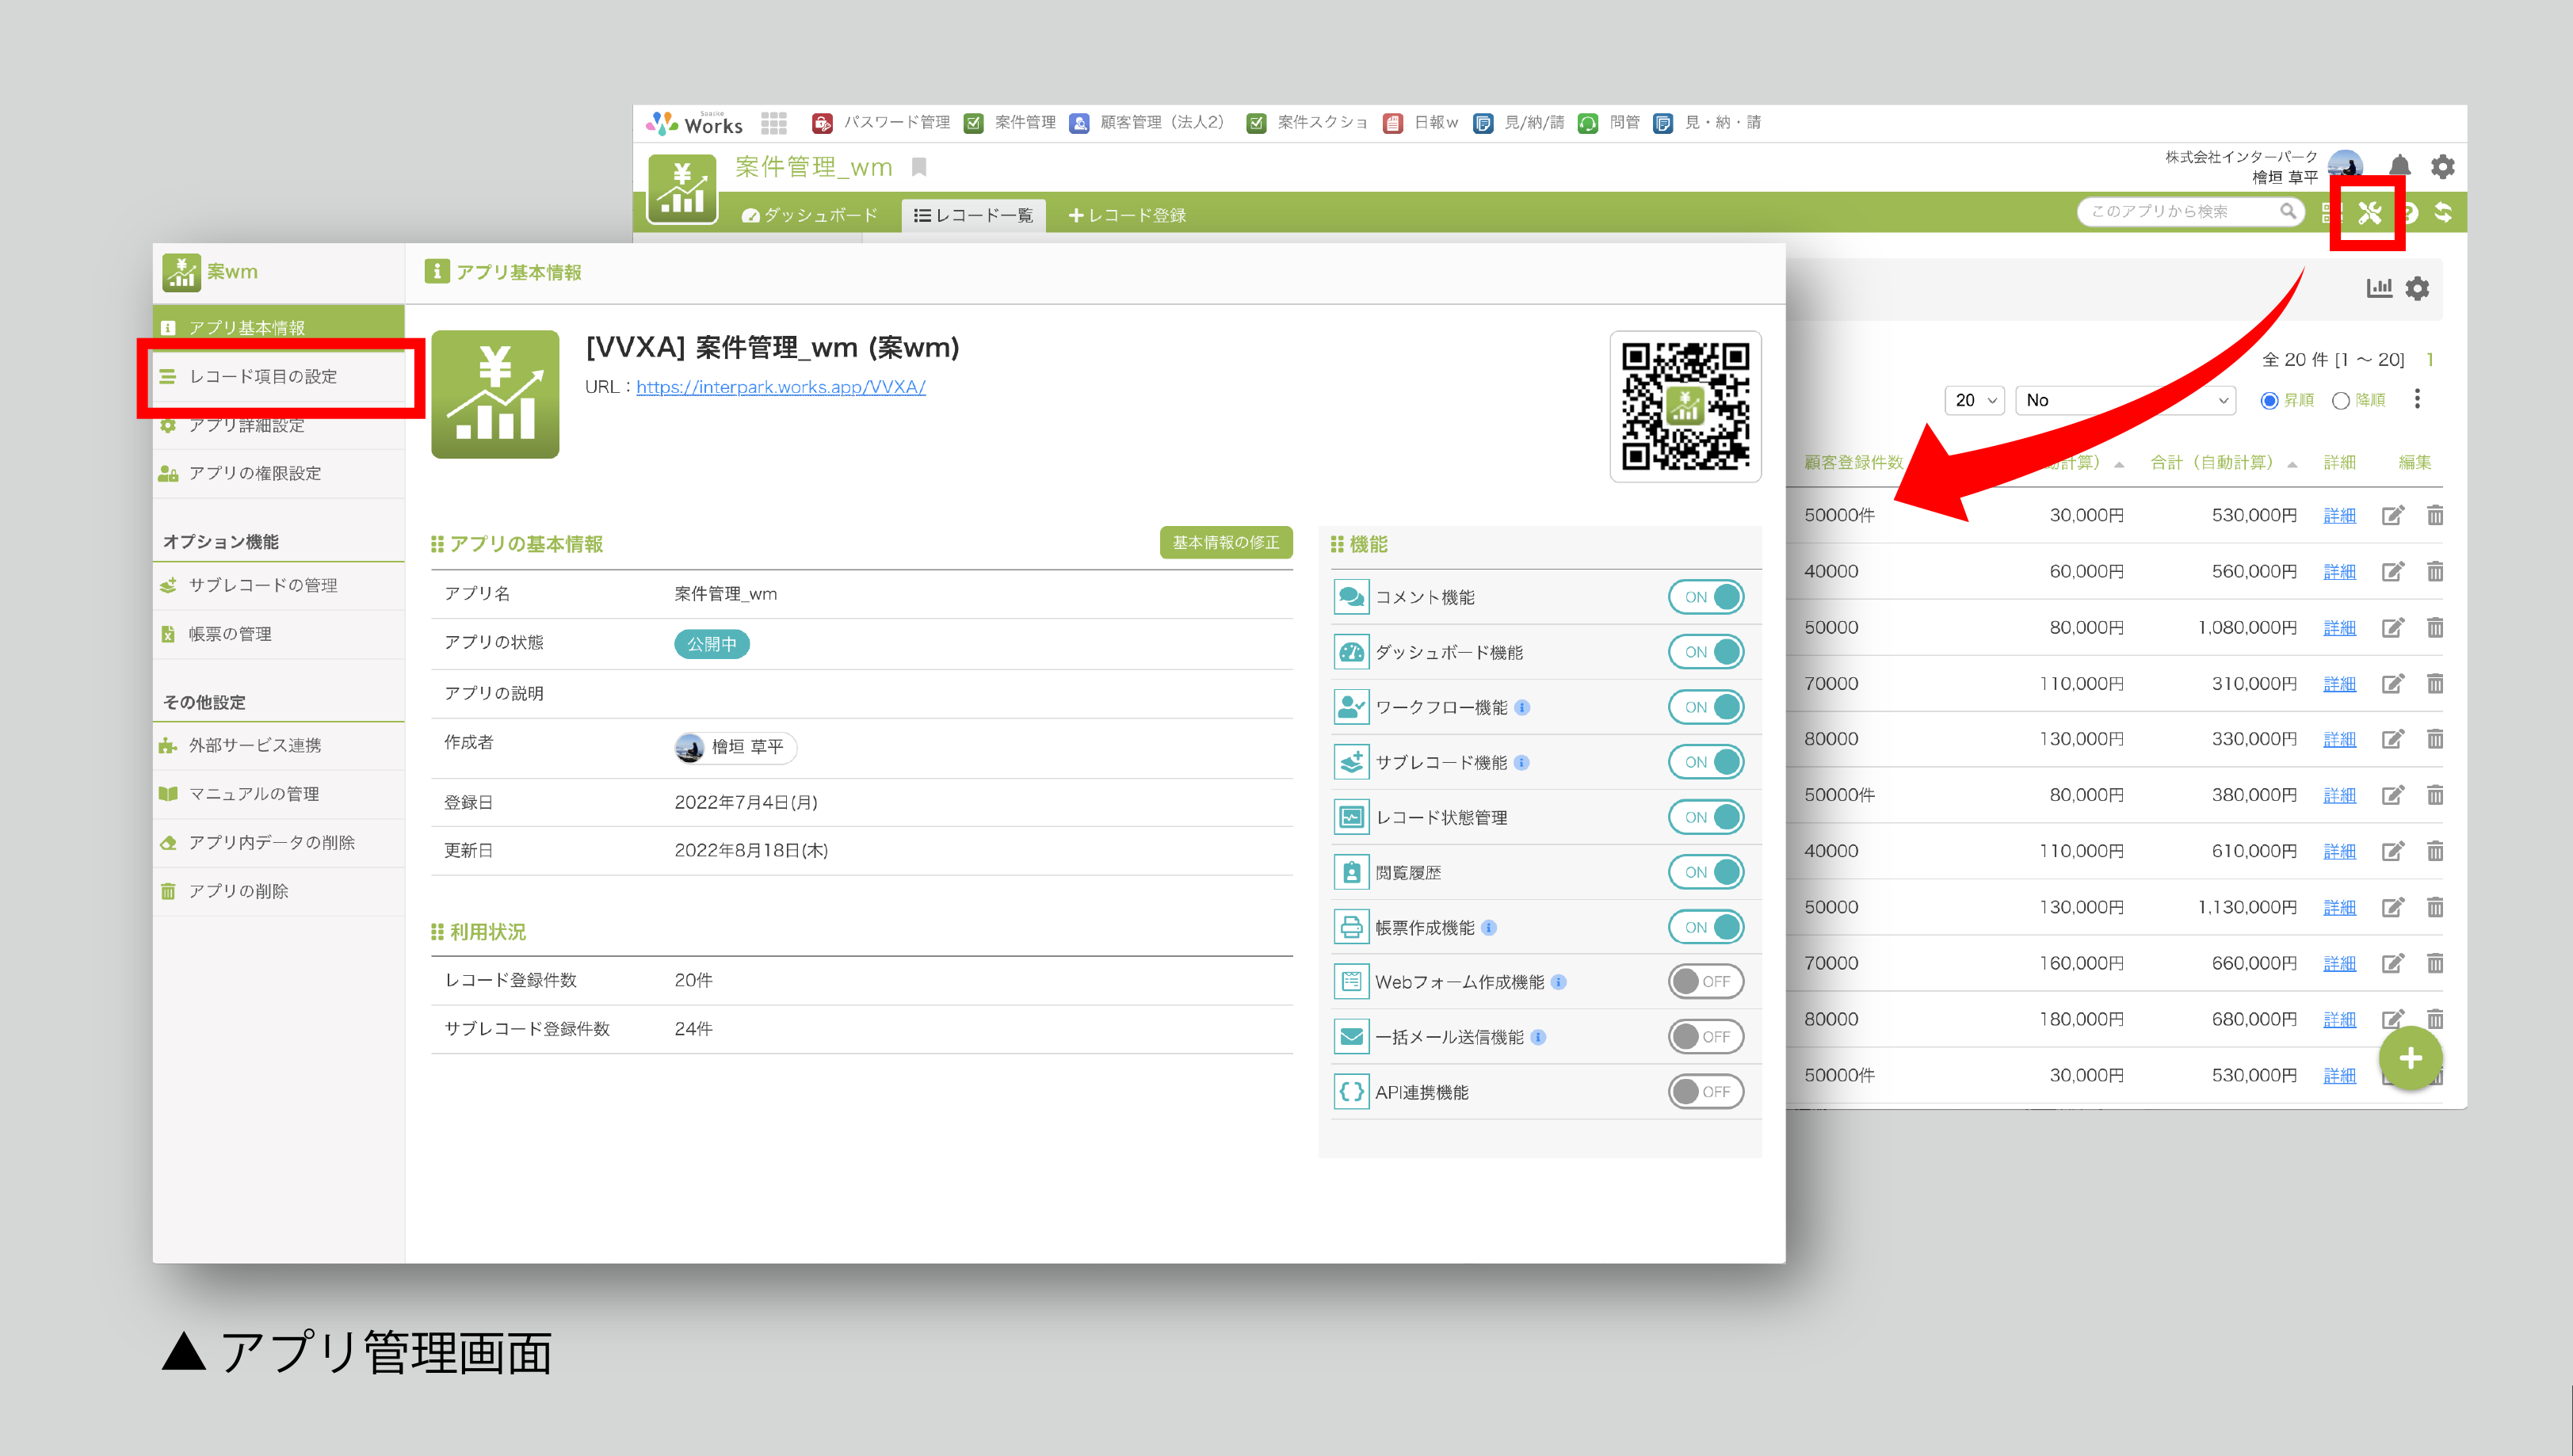2573x1456 pixels.
Task: Toggle ワークフロー機能 switch
Action: point(1705,708)
